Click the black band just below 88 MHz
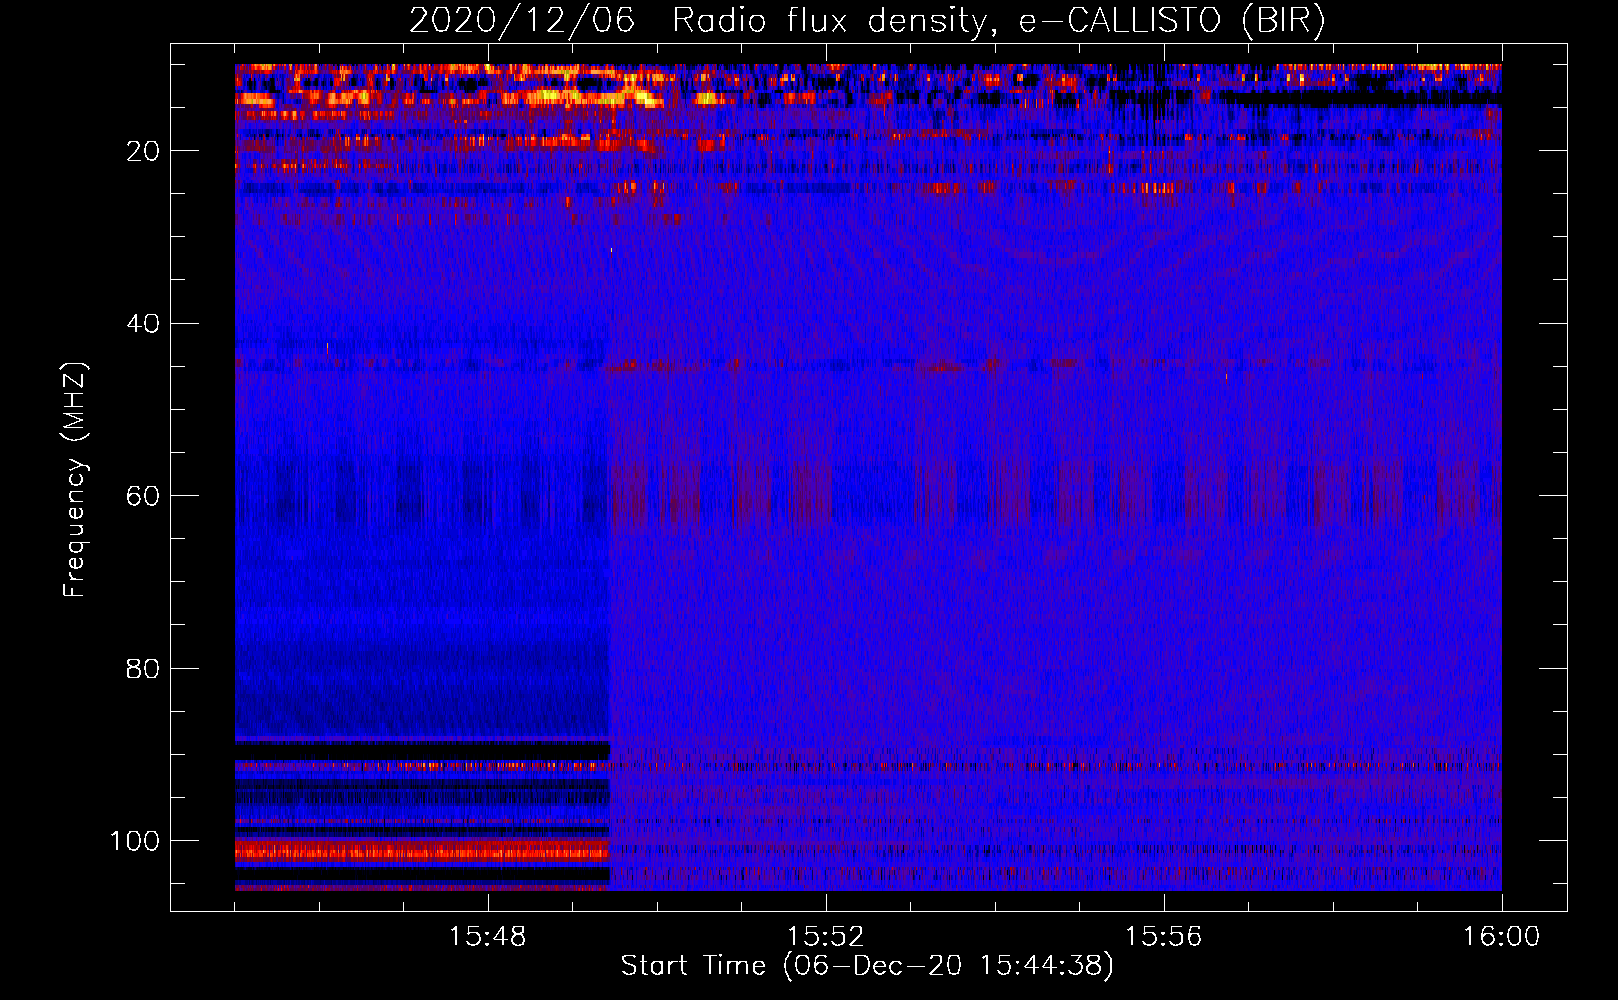 [422, 751]
